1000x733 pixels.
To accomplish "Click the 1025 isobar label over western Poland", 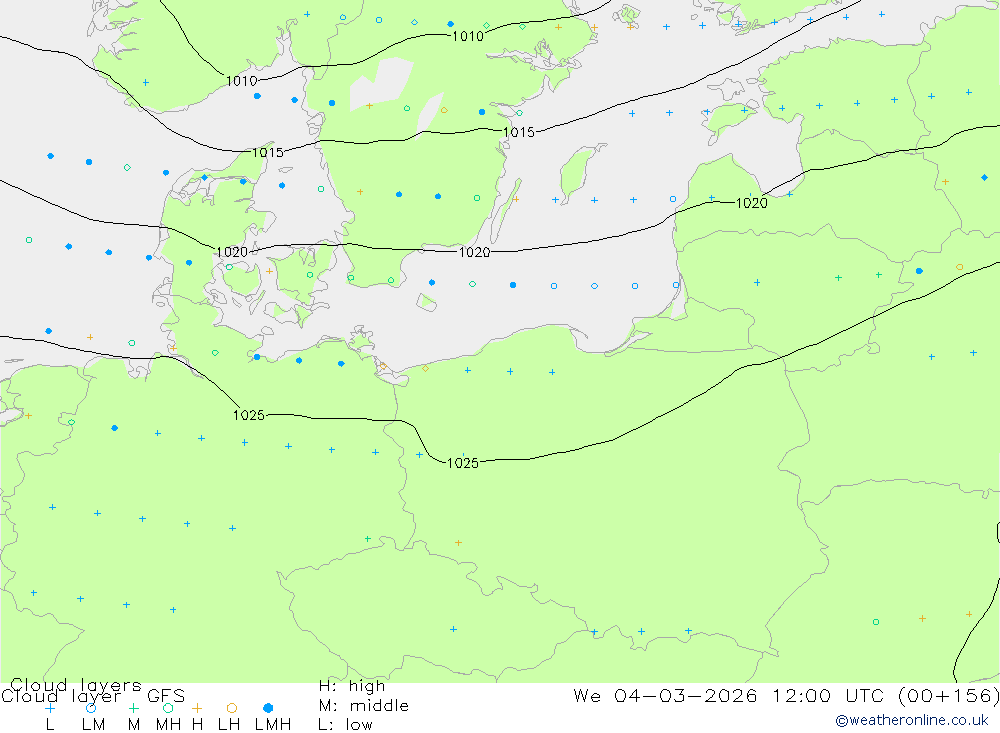I will [x=463, y=463].
